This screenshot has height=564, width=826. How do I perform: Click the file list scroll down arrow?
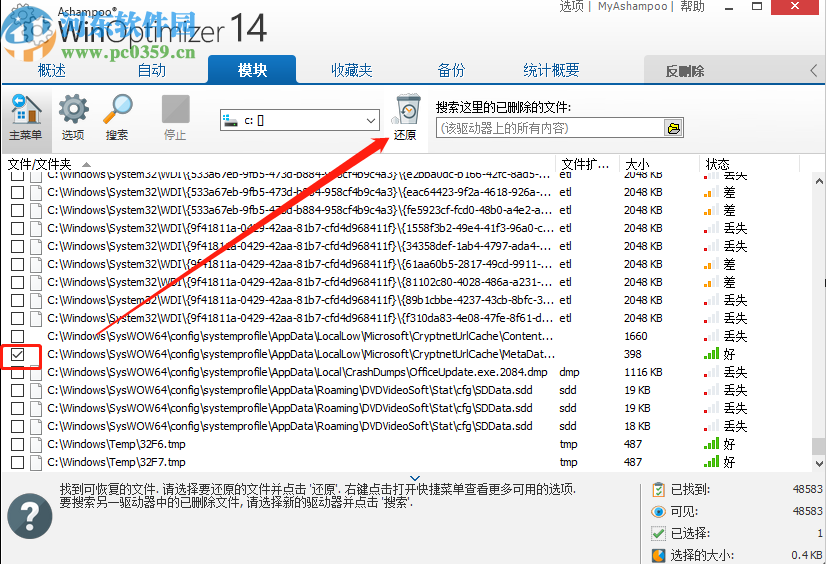tap(819, 463)
